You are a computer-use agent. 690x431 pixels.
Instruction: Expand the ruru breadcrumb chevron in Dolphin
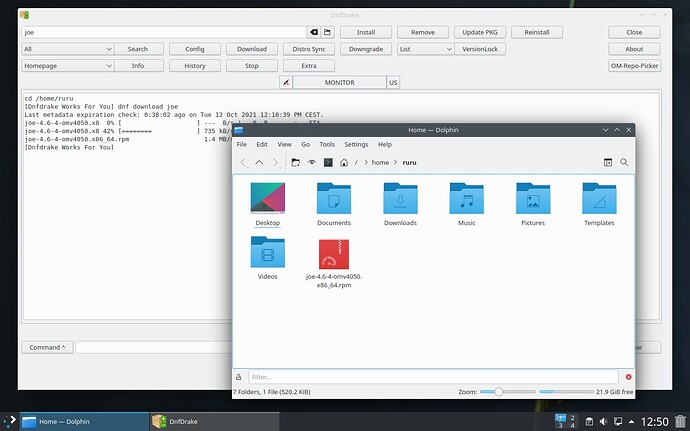[x=395, y=162]
